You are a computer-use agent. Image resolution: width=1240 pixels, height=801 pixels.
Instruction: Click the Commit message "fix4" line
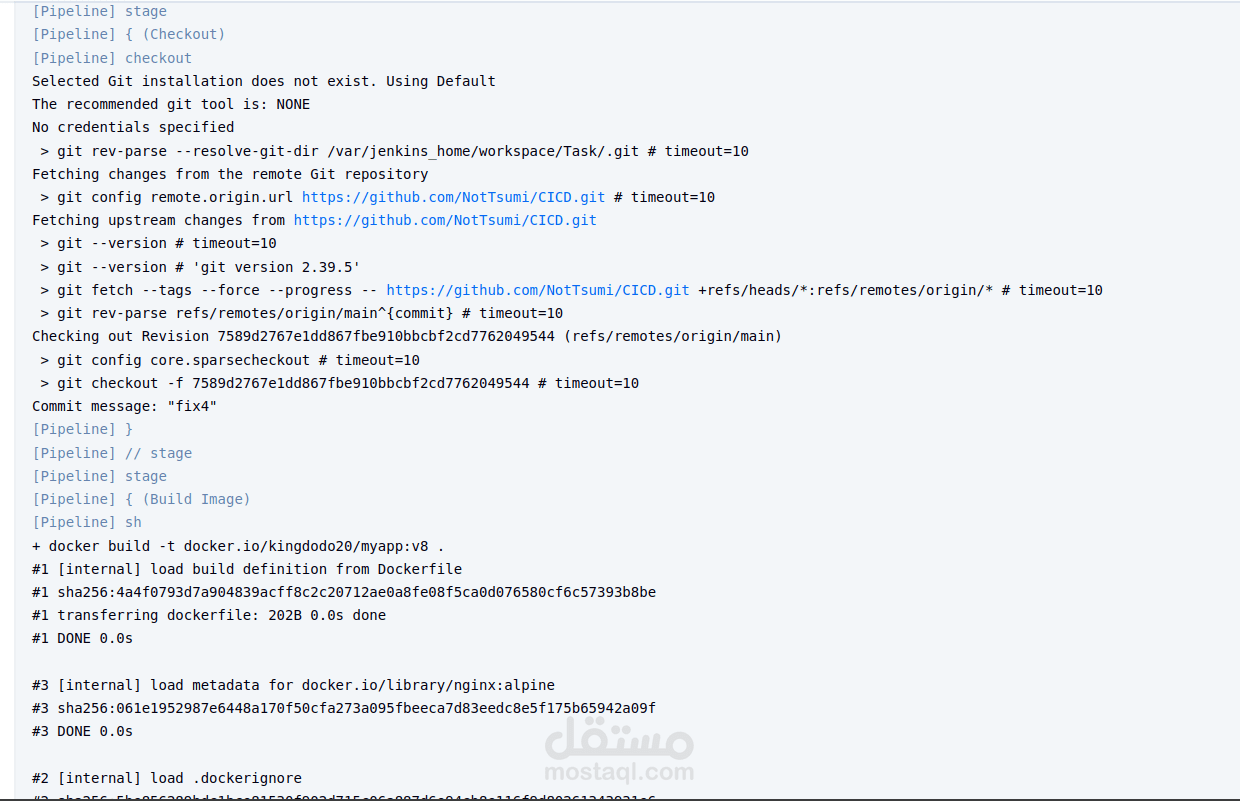click(x=124, y=406)
